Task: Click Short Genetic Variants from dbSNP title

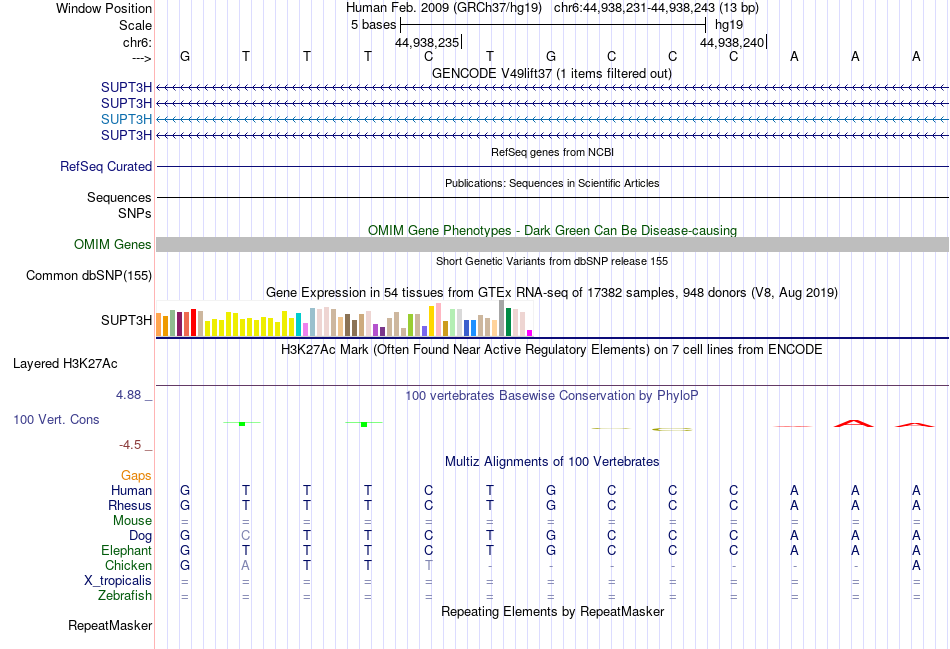Action: pos(552,261)
